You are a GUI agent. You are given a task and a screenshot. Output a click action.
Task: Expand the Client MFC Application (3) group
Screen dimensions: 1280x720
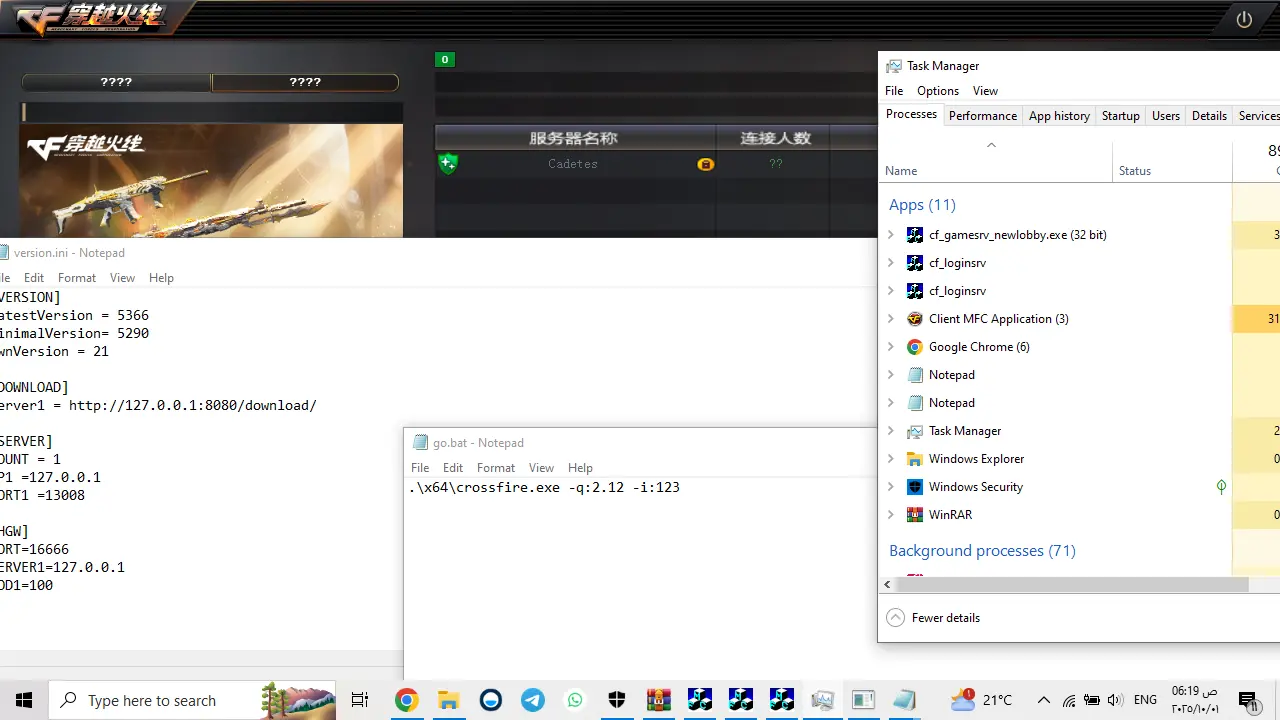(891, 319)
